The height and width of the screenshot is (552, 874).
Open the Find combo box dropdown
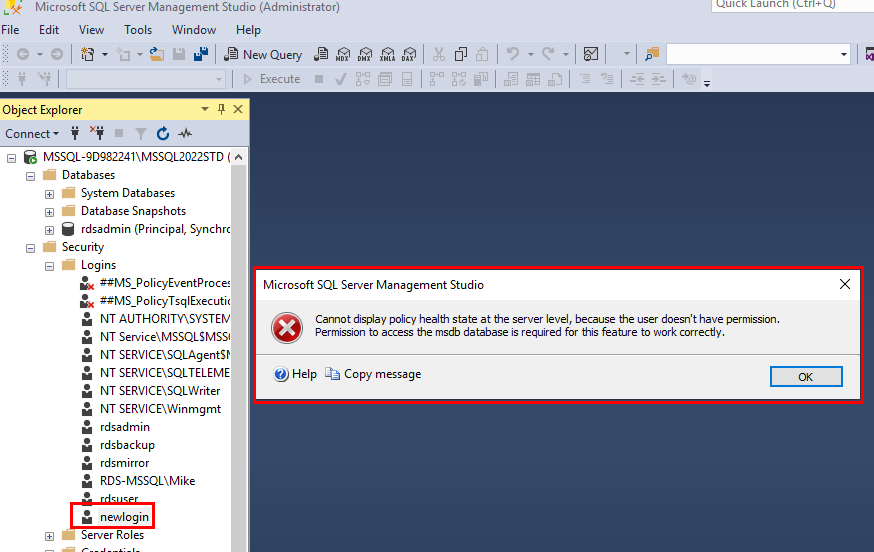point(843,55)
